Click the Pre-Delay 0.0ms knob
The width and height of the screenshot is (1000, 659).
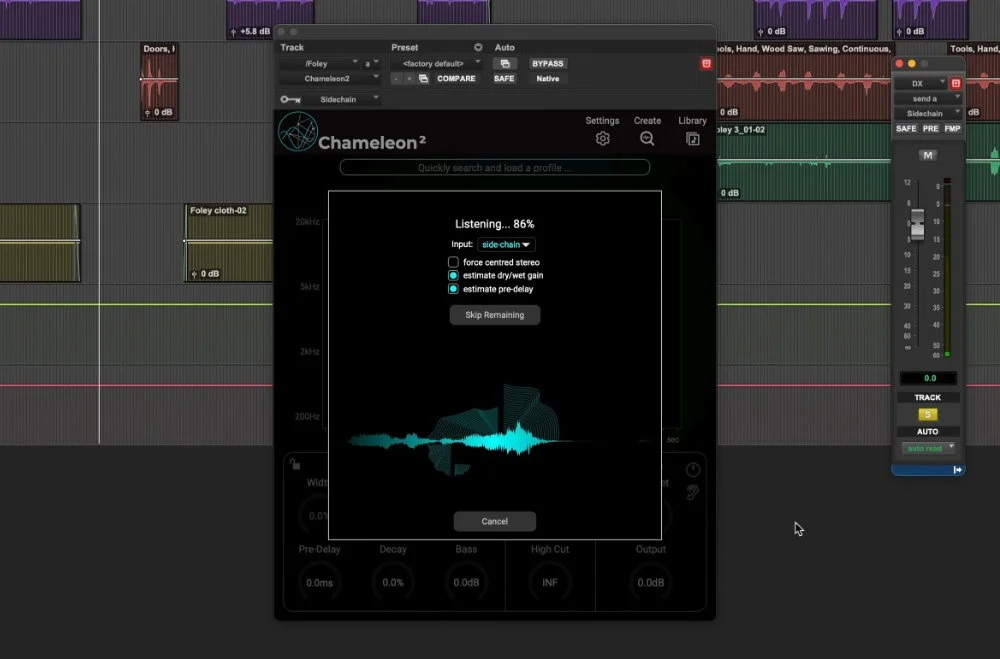pyautogui.click(x=319, y=582)
